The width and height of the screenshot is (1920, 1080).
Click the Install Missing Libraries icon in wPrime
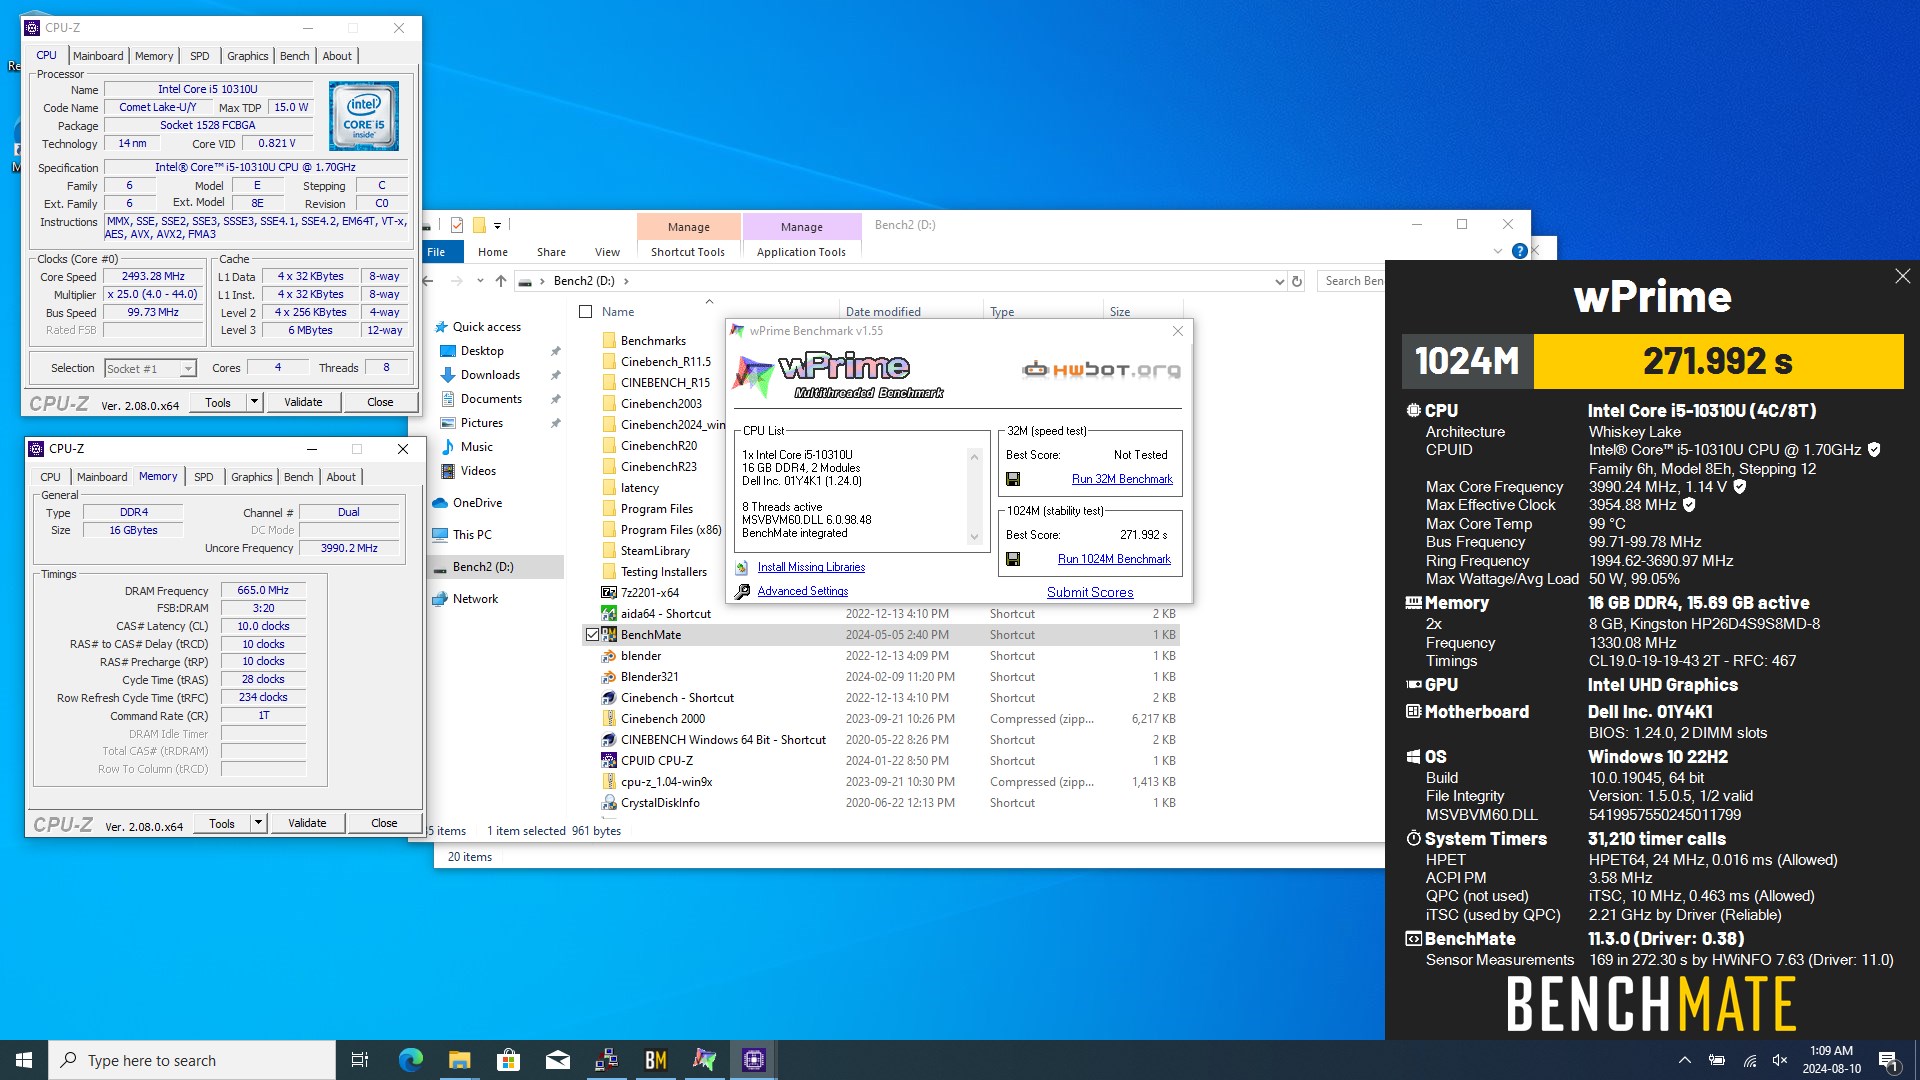pos(742,567)
